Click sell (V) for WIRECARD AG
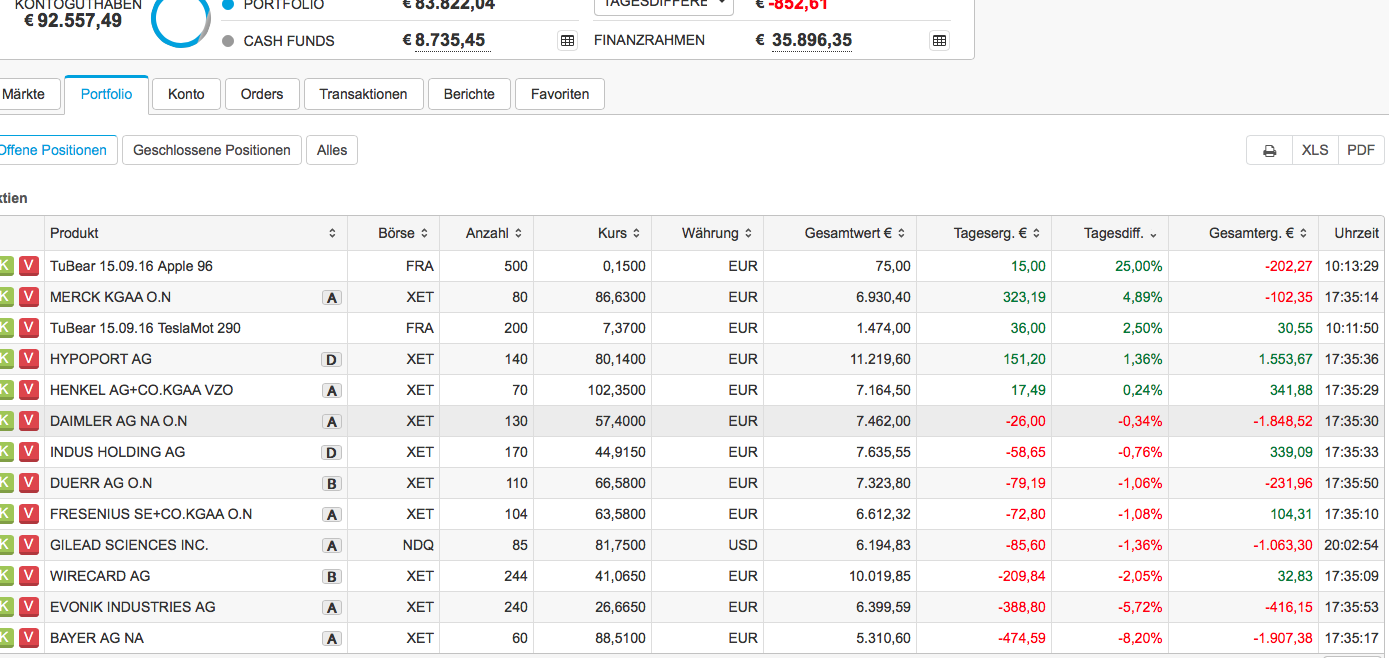 29,576
